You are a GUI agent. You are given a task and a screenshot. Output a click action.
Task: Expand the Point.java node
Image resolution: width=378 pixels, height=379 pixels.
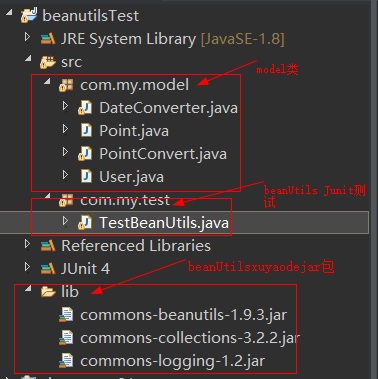66,129
